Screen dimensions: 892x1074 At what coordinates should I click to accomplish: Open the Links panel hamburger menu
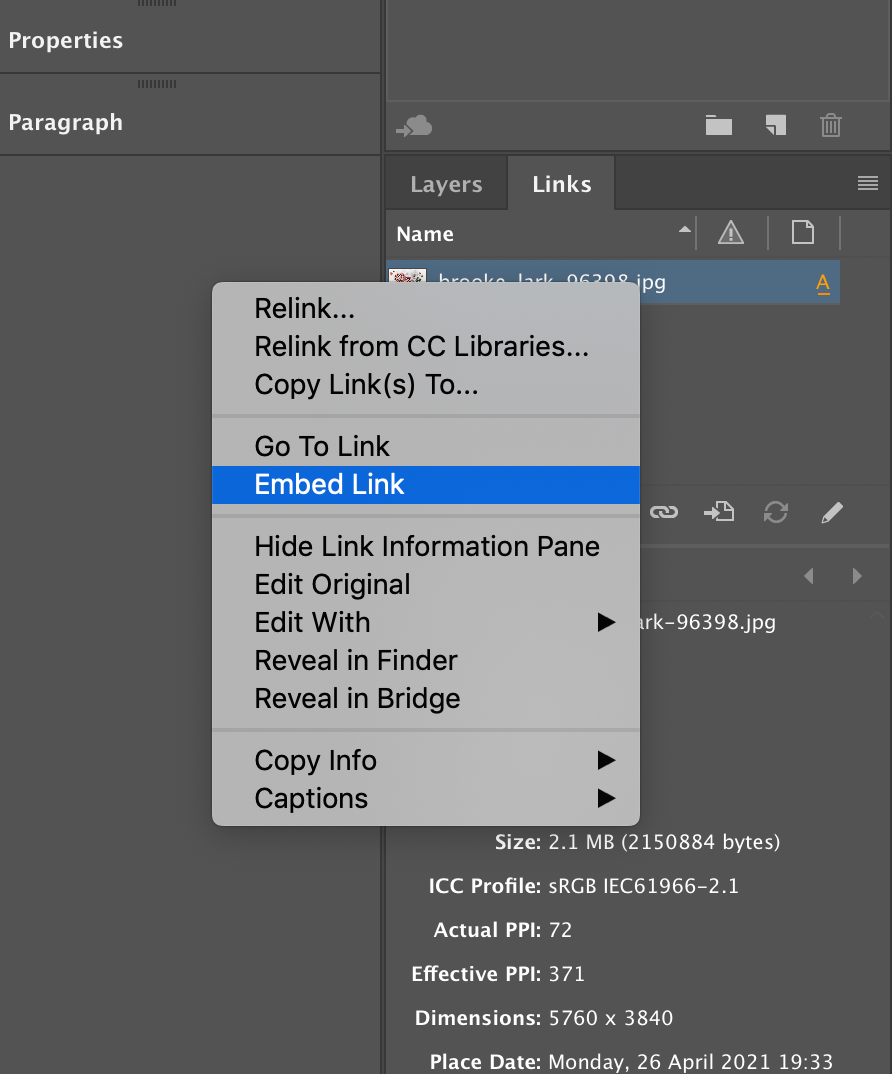(867, 183)
